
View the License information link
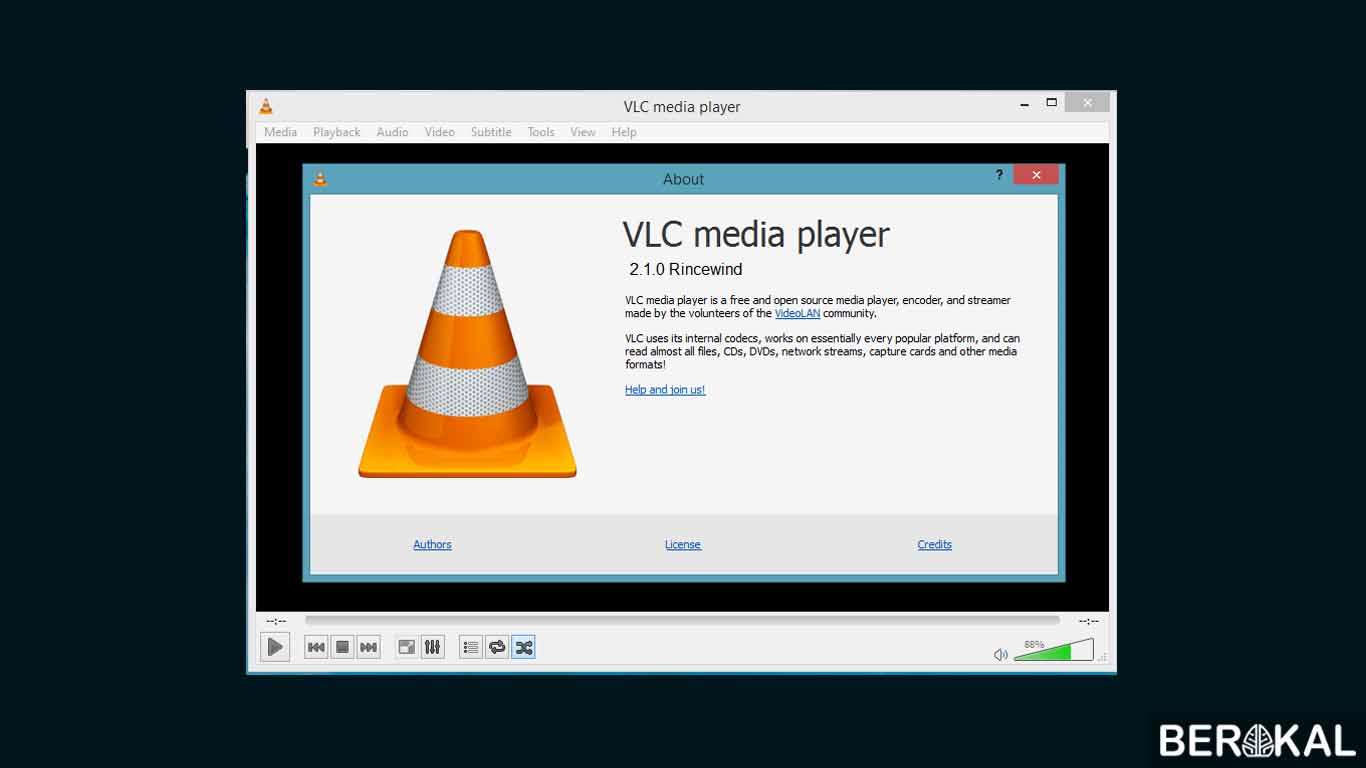[683, 544]
